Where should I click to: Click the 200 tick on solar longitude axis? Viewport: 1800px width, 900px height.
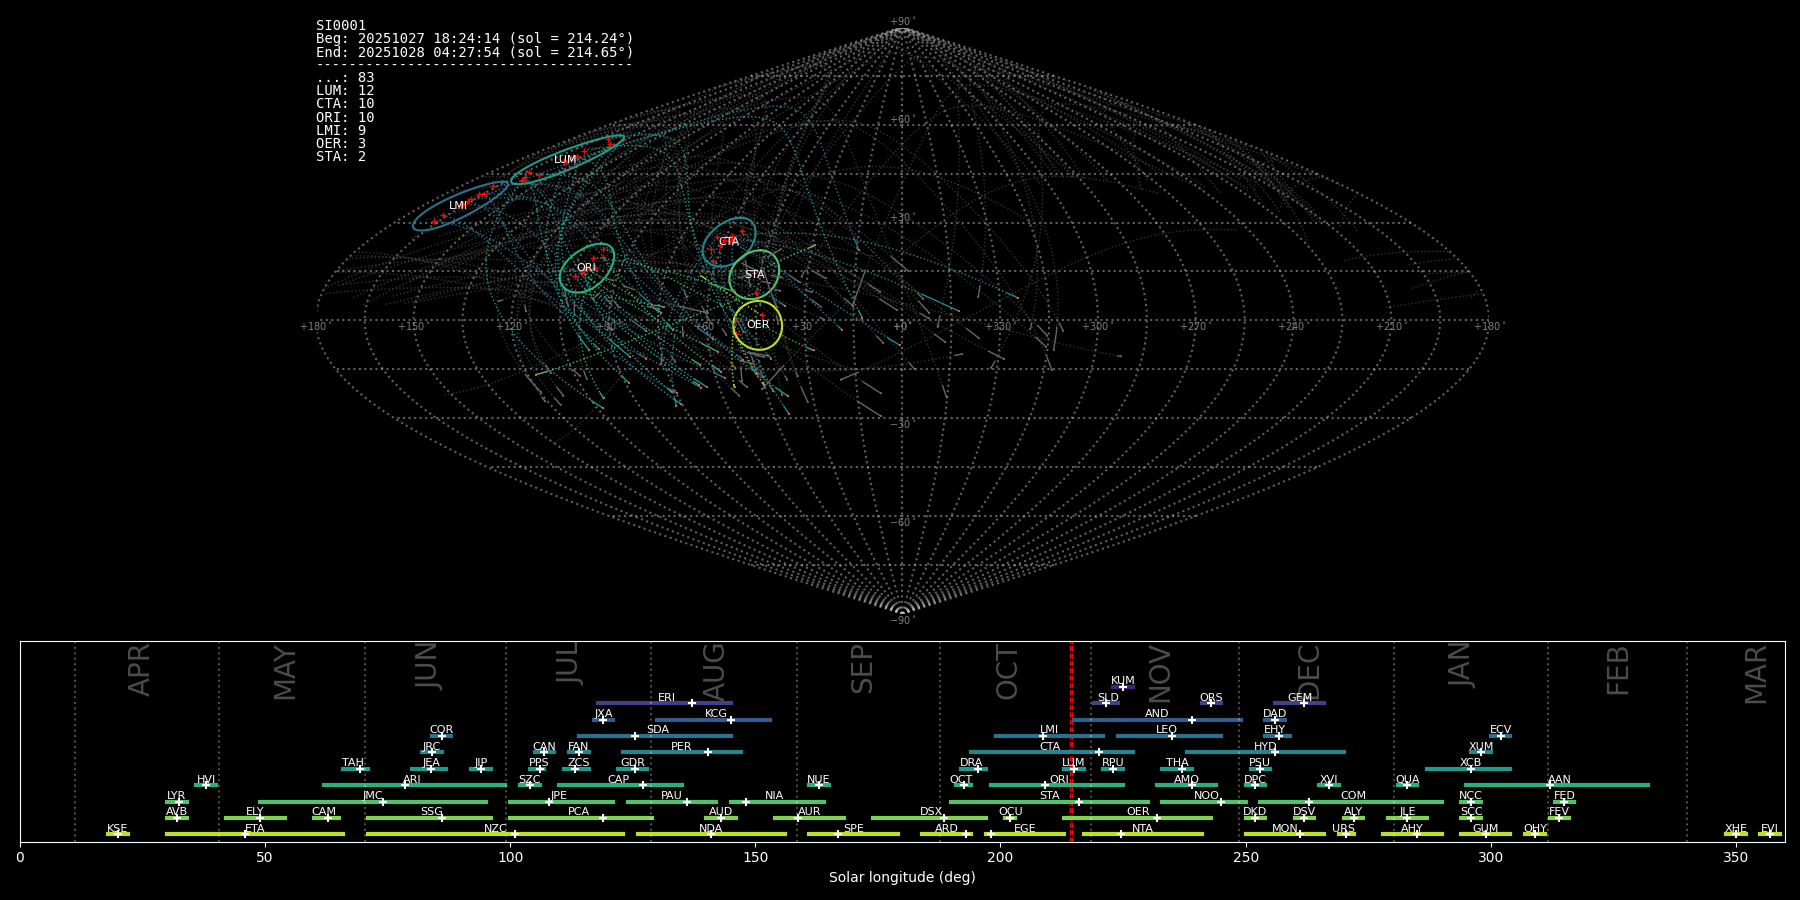click(x=1000, y=857)
